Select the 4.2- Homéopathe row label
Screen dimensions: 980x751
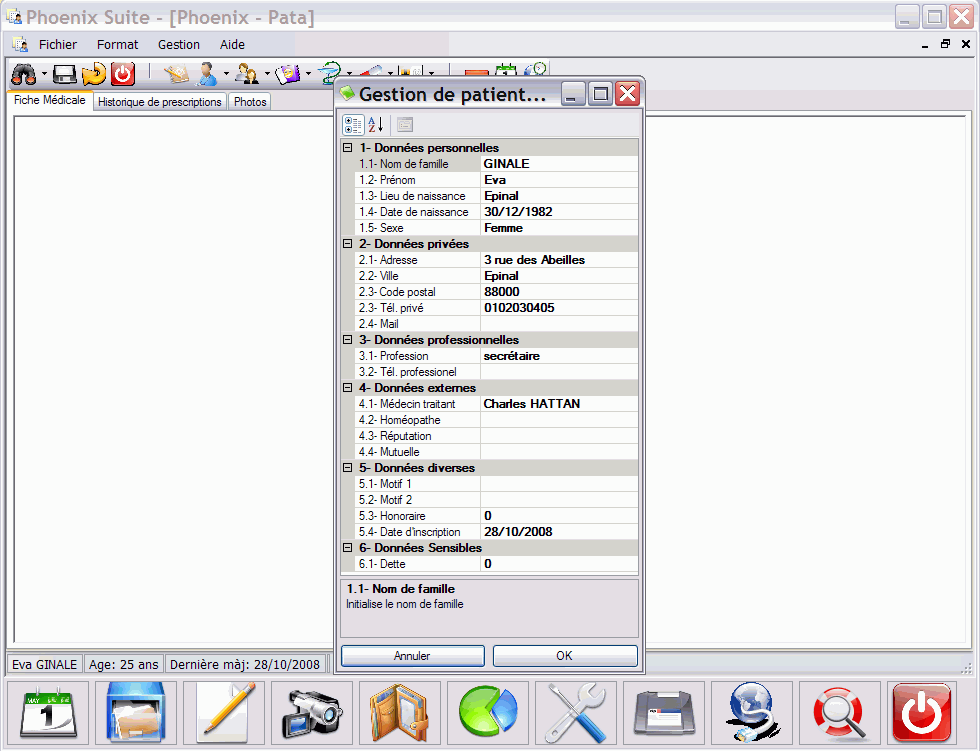(399, 420)
